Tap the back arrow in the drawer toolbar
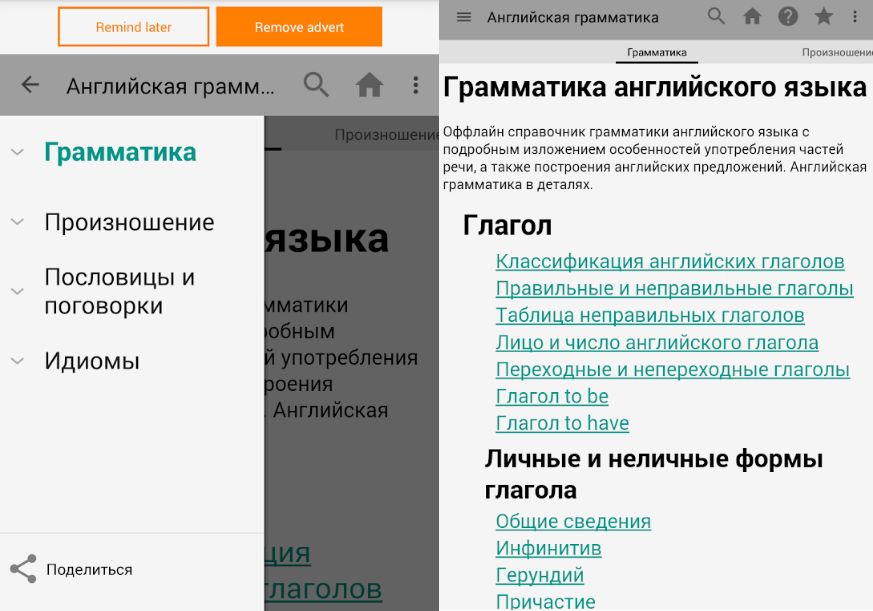Screen dimensions: 873x611 pos(30,85)
